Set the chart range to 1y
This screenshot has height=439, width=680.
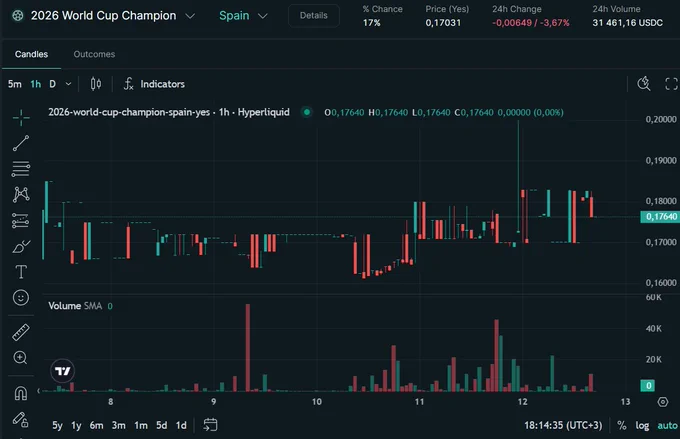[76, 426]
